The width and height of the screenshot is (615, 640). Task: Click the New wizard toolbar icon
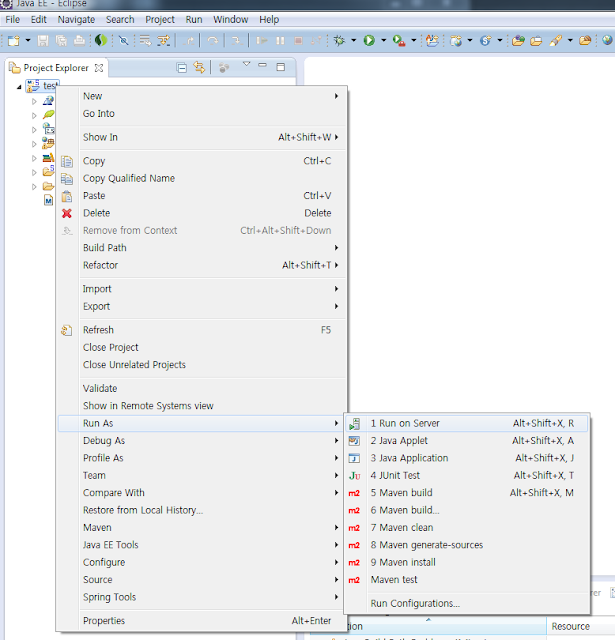tap(14, 40)
